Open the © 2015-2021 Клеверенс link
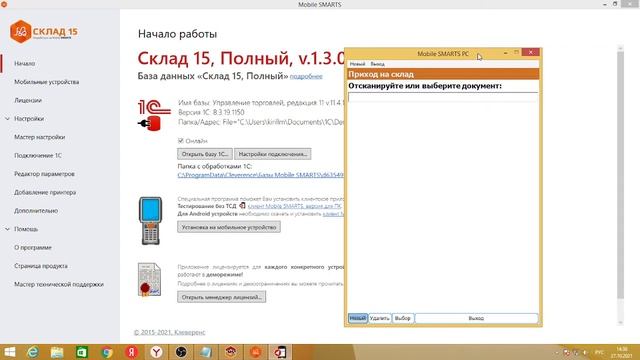The height and width of the screenshot is (360, 640). pos(169,332)
